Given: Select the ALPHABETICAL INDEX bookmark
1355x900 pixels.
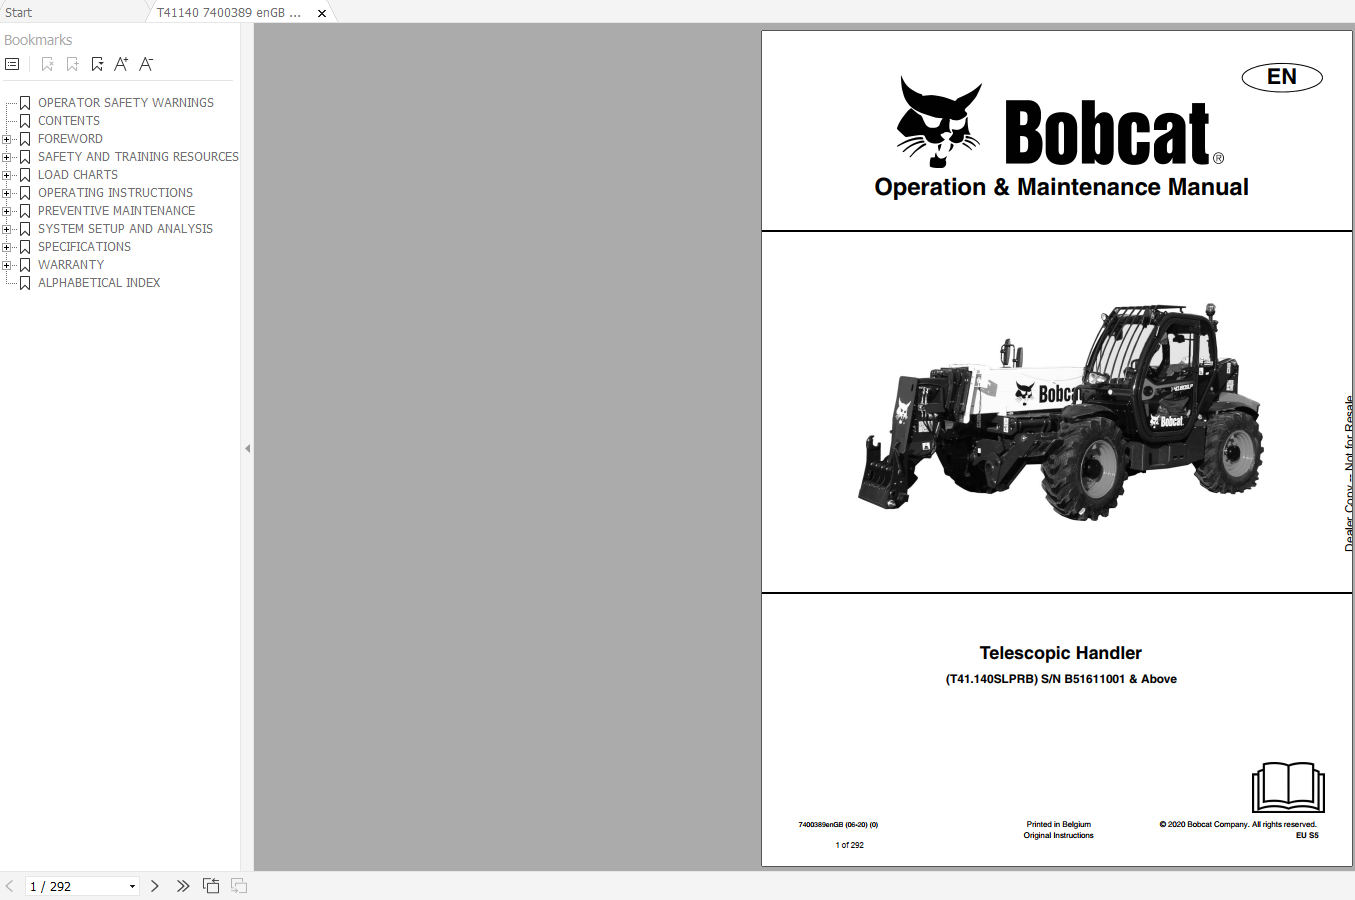Looking at the screenshot, I should tap(99, 282).
